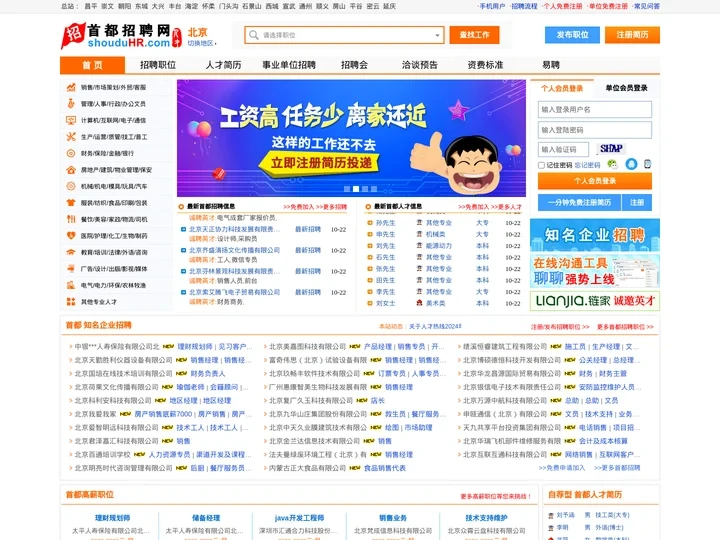Open the 招聘职位 nav tab
Viewport: 720px width, 540px height.
pyautogui.click(x=158, y=65)
